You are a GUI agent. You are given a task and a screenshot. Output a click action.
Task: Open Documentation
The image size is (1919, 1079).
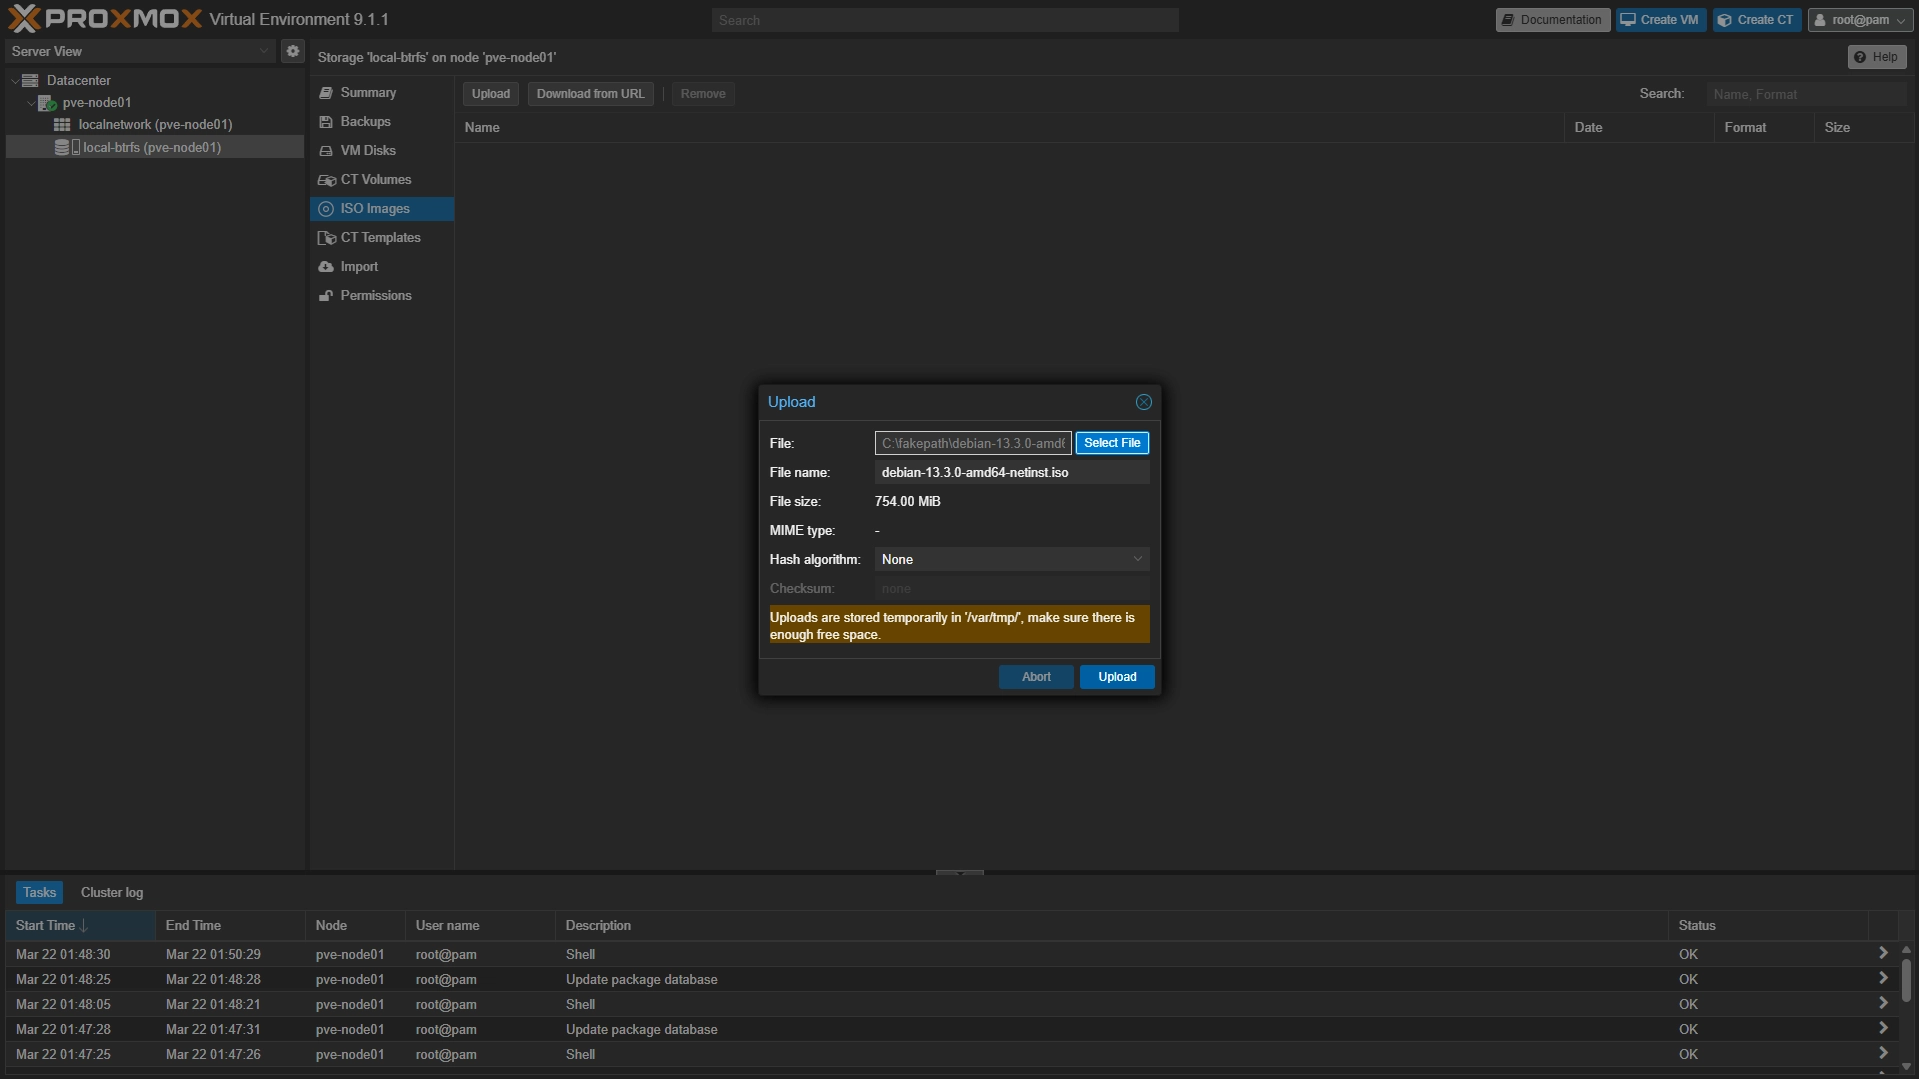point(1552,20)
